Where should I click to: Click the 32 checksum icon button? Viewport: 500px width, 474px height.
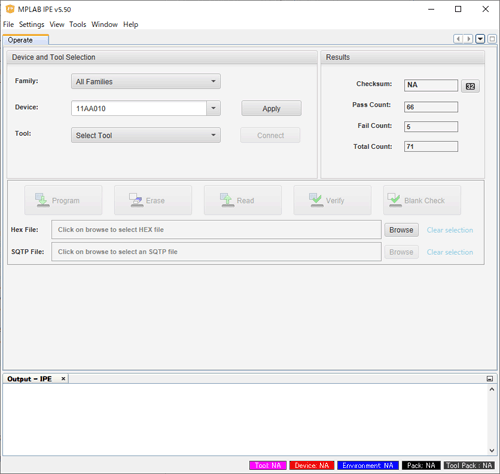pos(470,86)
